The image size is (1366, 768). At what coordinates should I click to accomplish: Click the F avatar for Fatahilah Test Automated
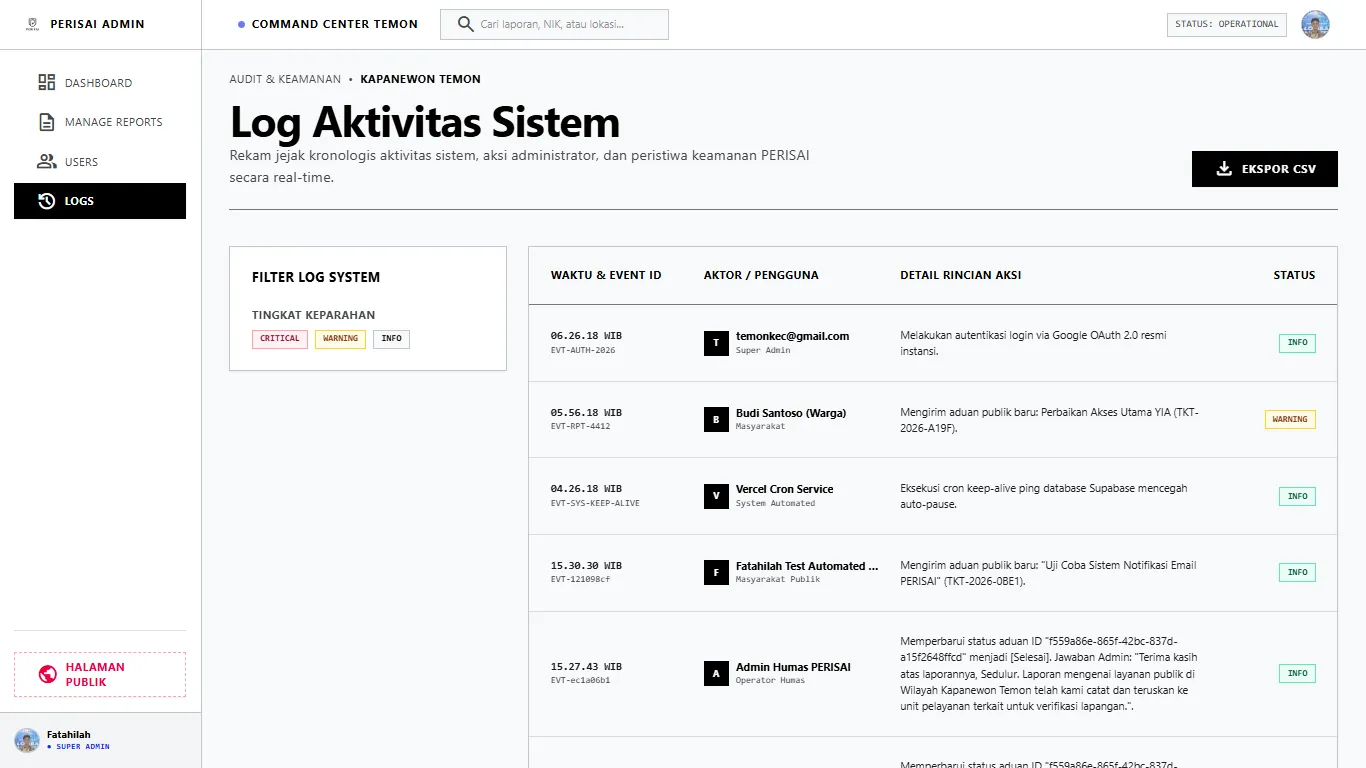[x=716, y=573]
